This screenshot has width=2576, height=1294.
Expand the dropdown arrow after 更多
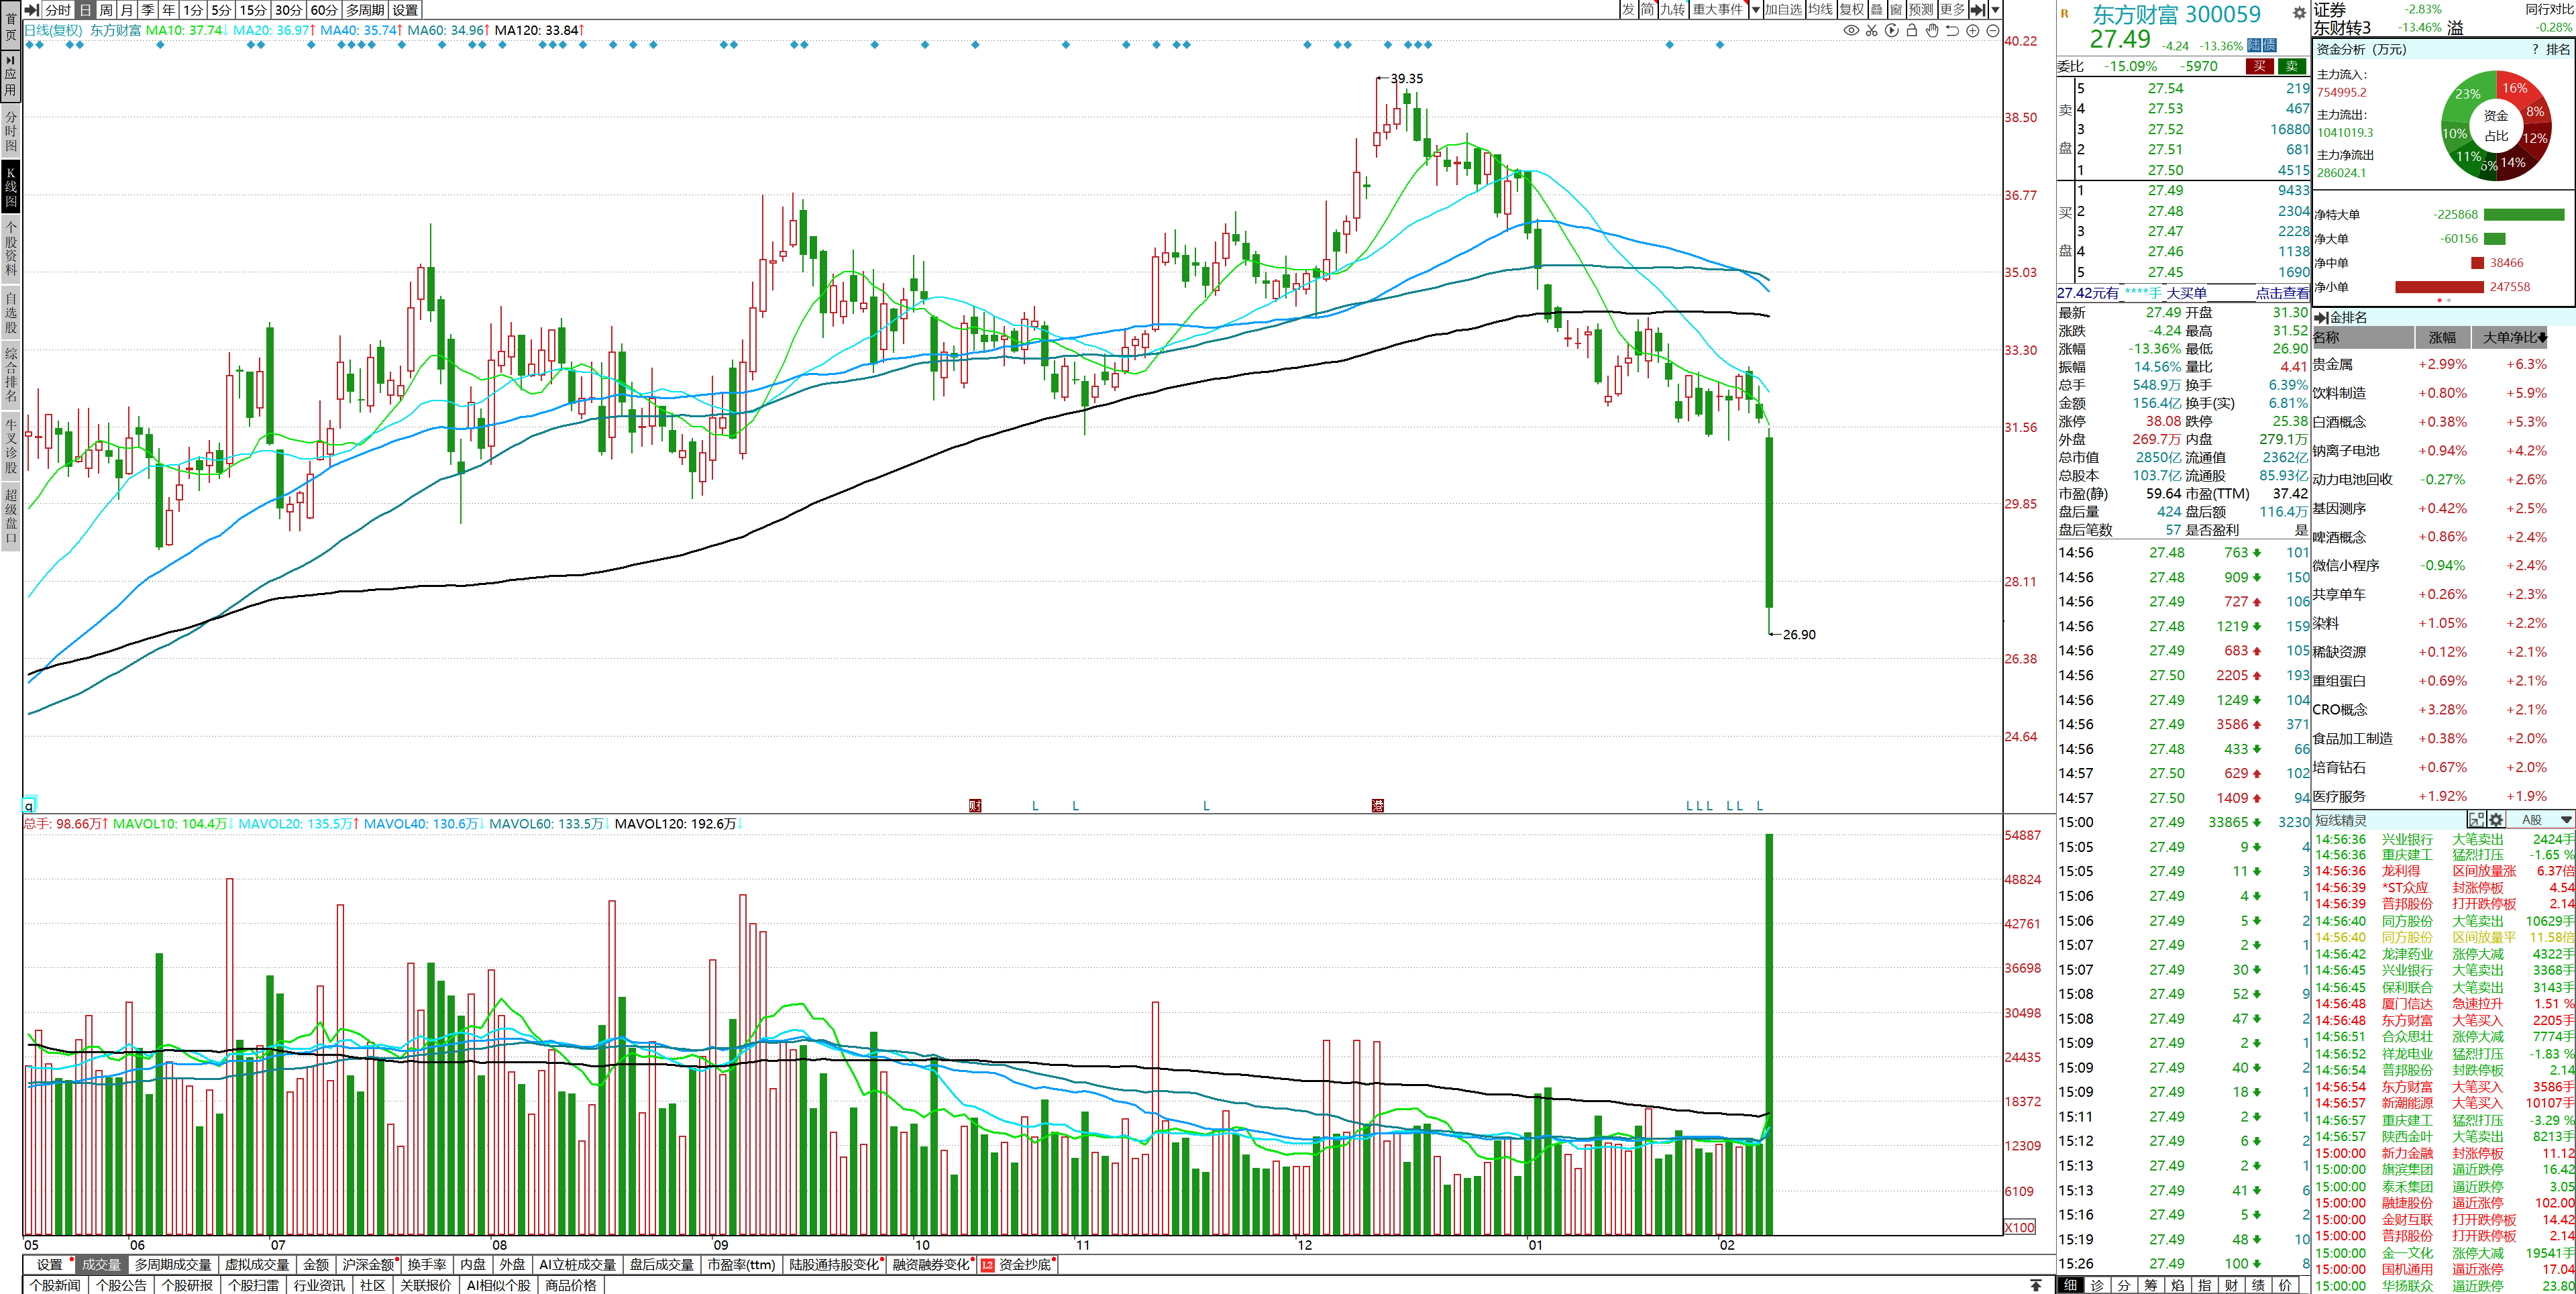(1995, 10)
